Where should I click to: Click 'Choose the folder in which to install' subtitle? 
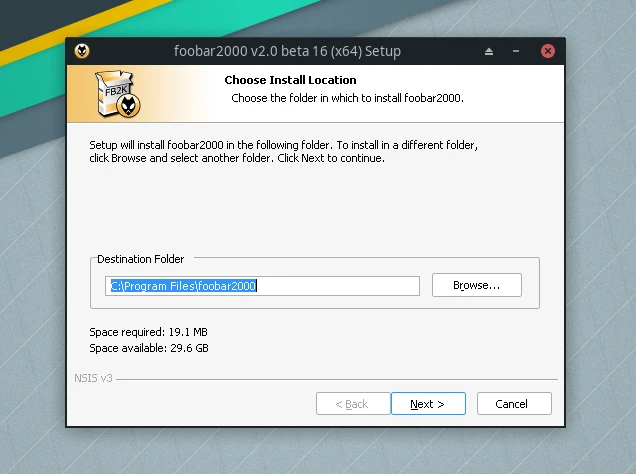(x=347, y=98)
